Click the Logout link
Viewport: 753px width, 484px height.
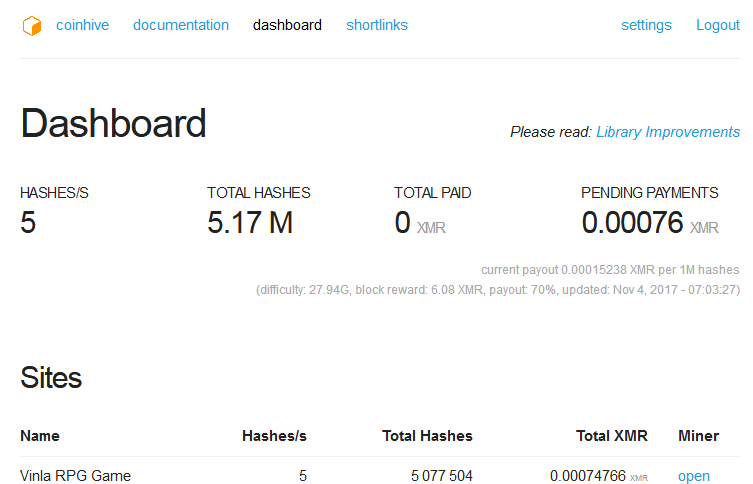pyautogui.click(x=718, y=25)
